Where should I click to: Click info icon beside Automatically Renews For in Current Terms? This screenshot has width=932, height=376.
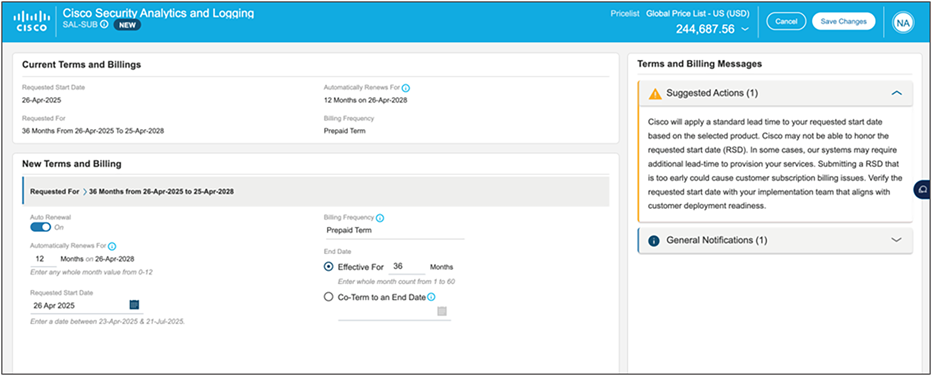(x=406, y=88)
